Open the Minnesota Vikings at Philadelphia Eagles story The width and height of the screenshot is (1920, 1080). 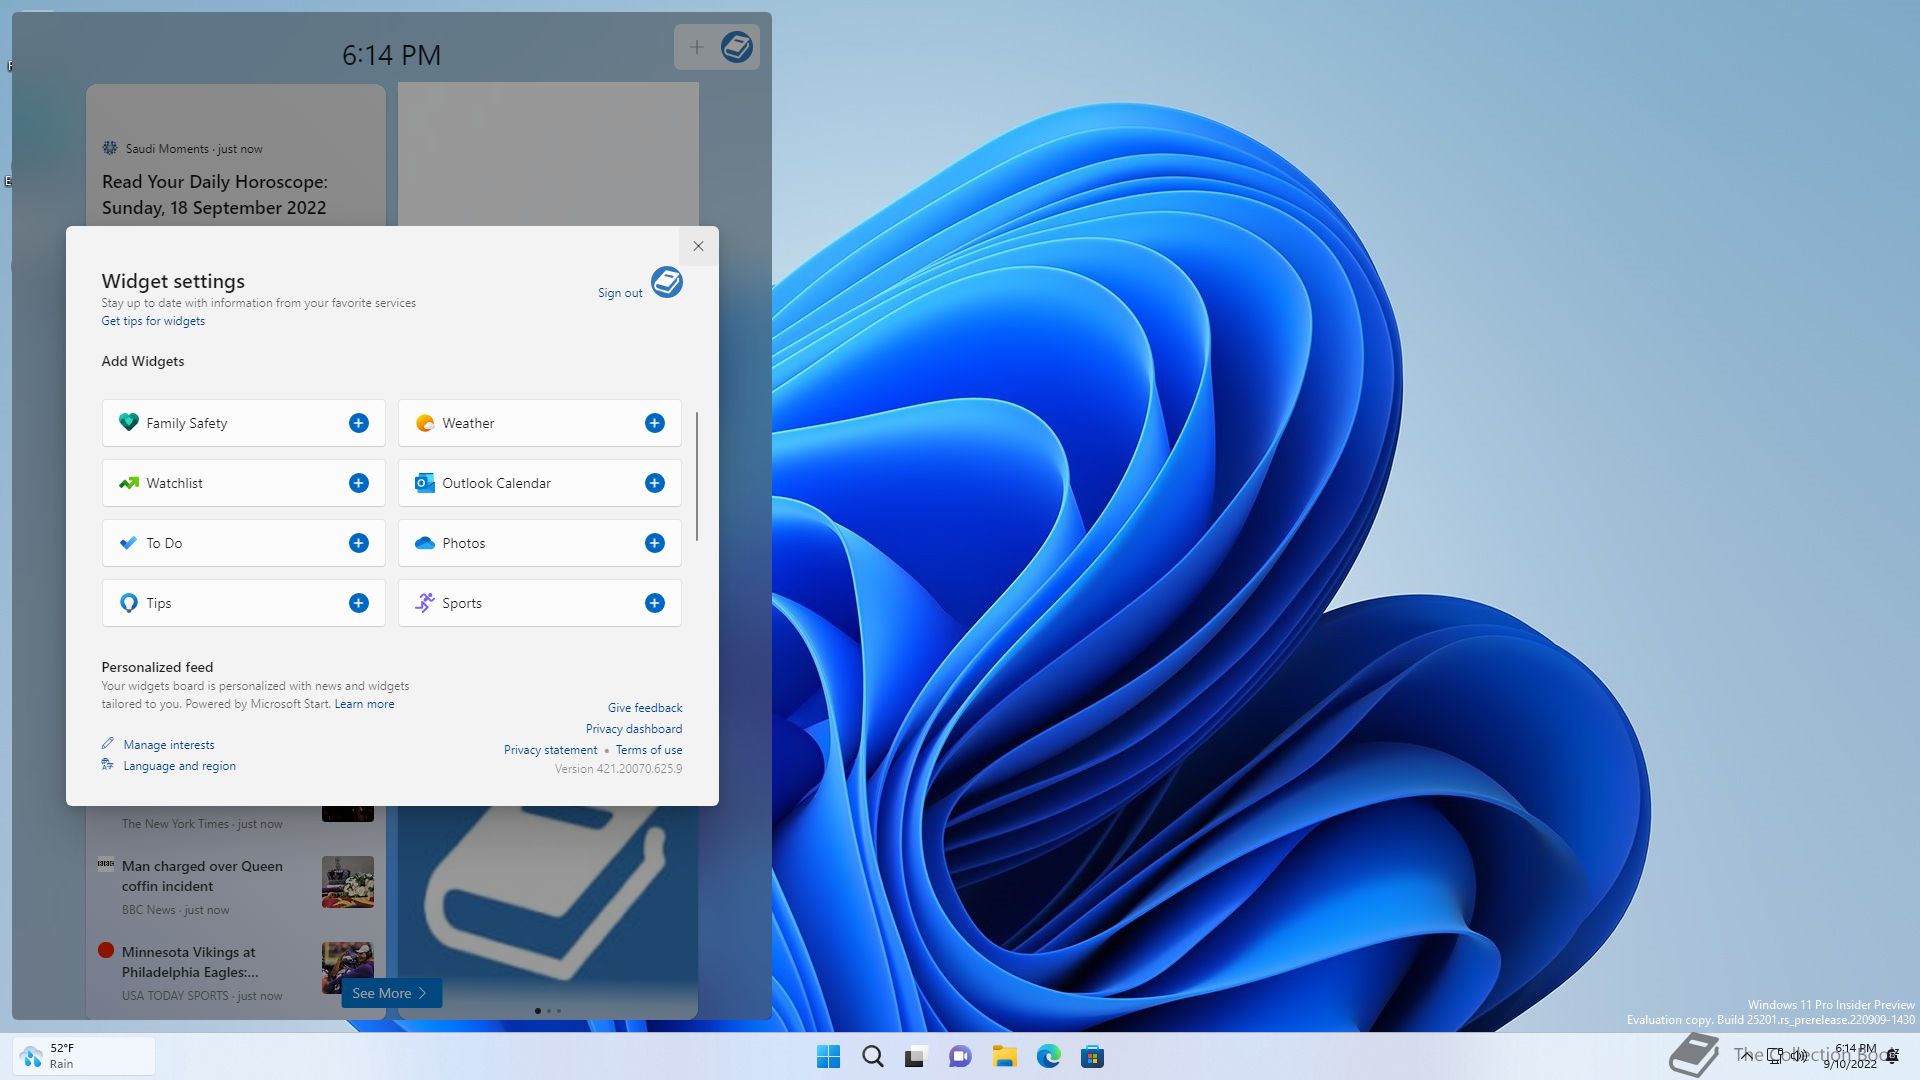pyautogui.click(x=190, y=962)
